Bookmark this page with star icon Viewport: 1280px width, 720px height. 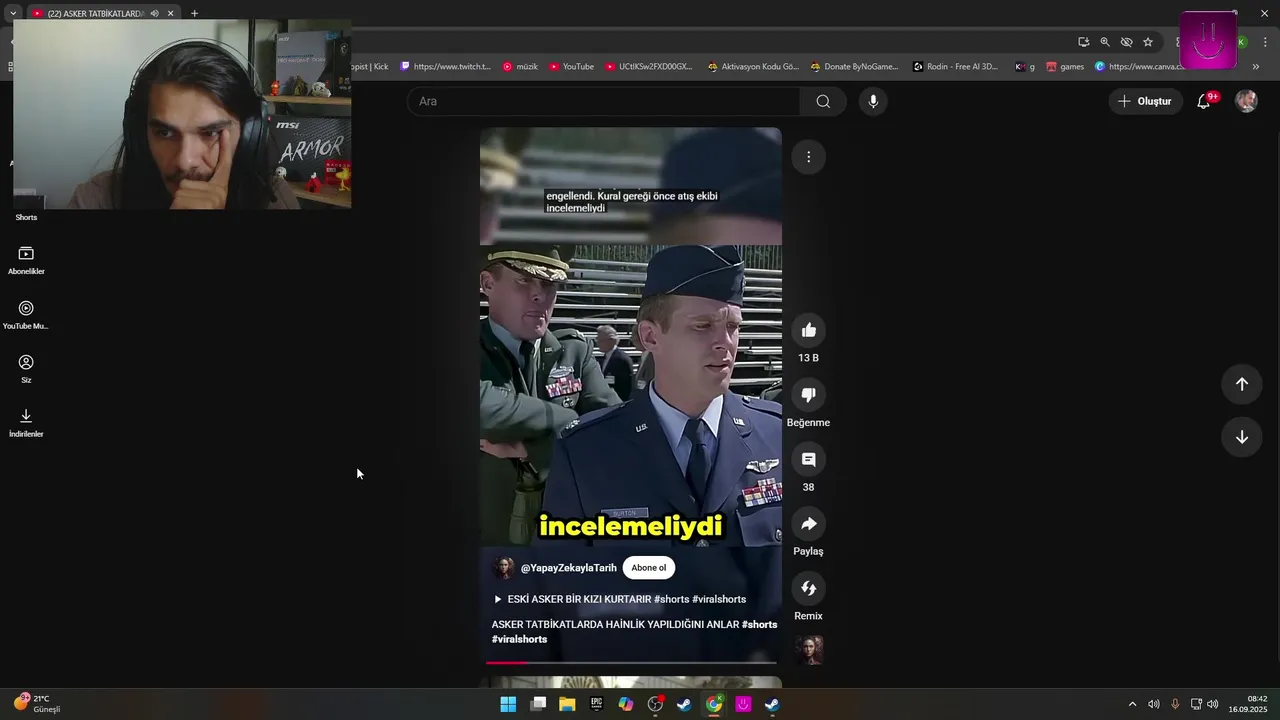click(x=1148, y=42)
